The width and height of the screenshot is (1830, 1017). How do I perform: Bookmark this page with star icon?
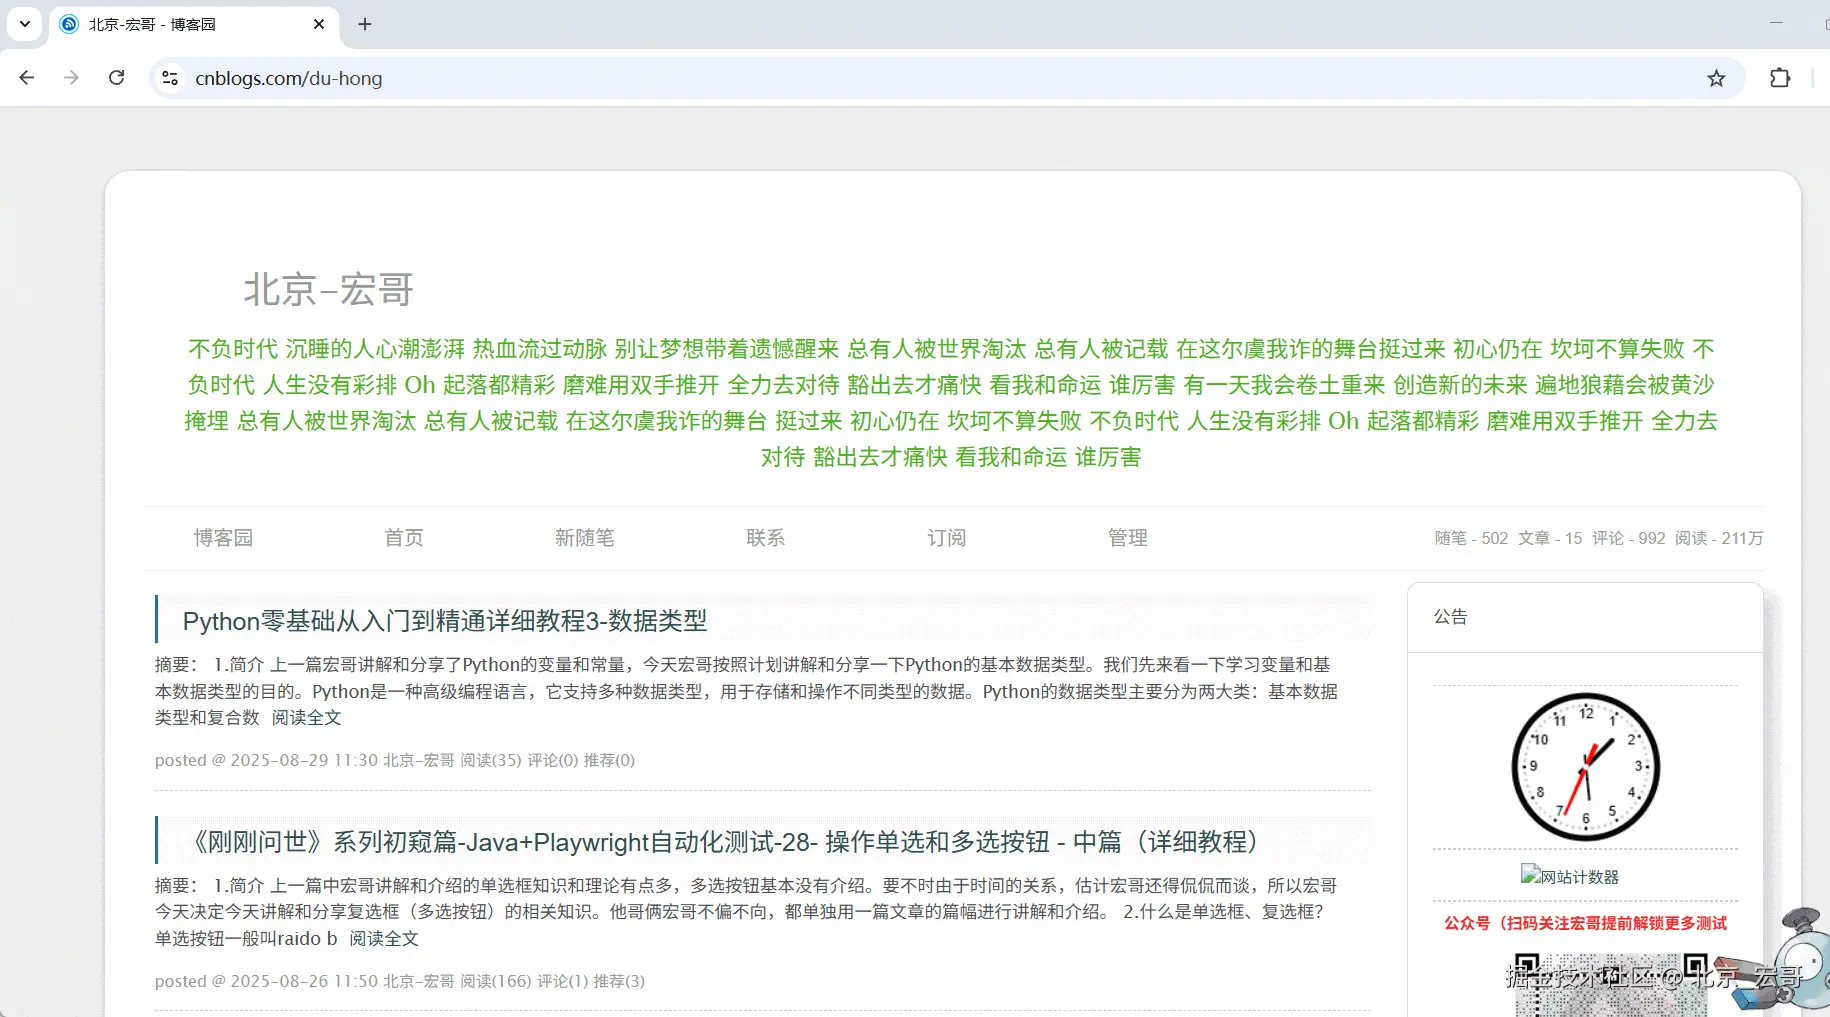[x=1716, y=78]
